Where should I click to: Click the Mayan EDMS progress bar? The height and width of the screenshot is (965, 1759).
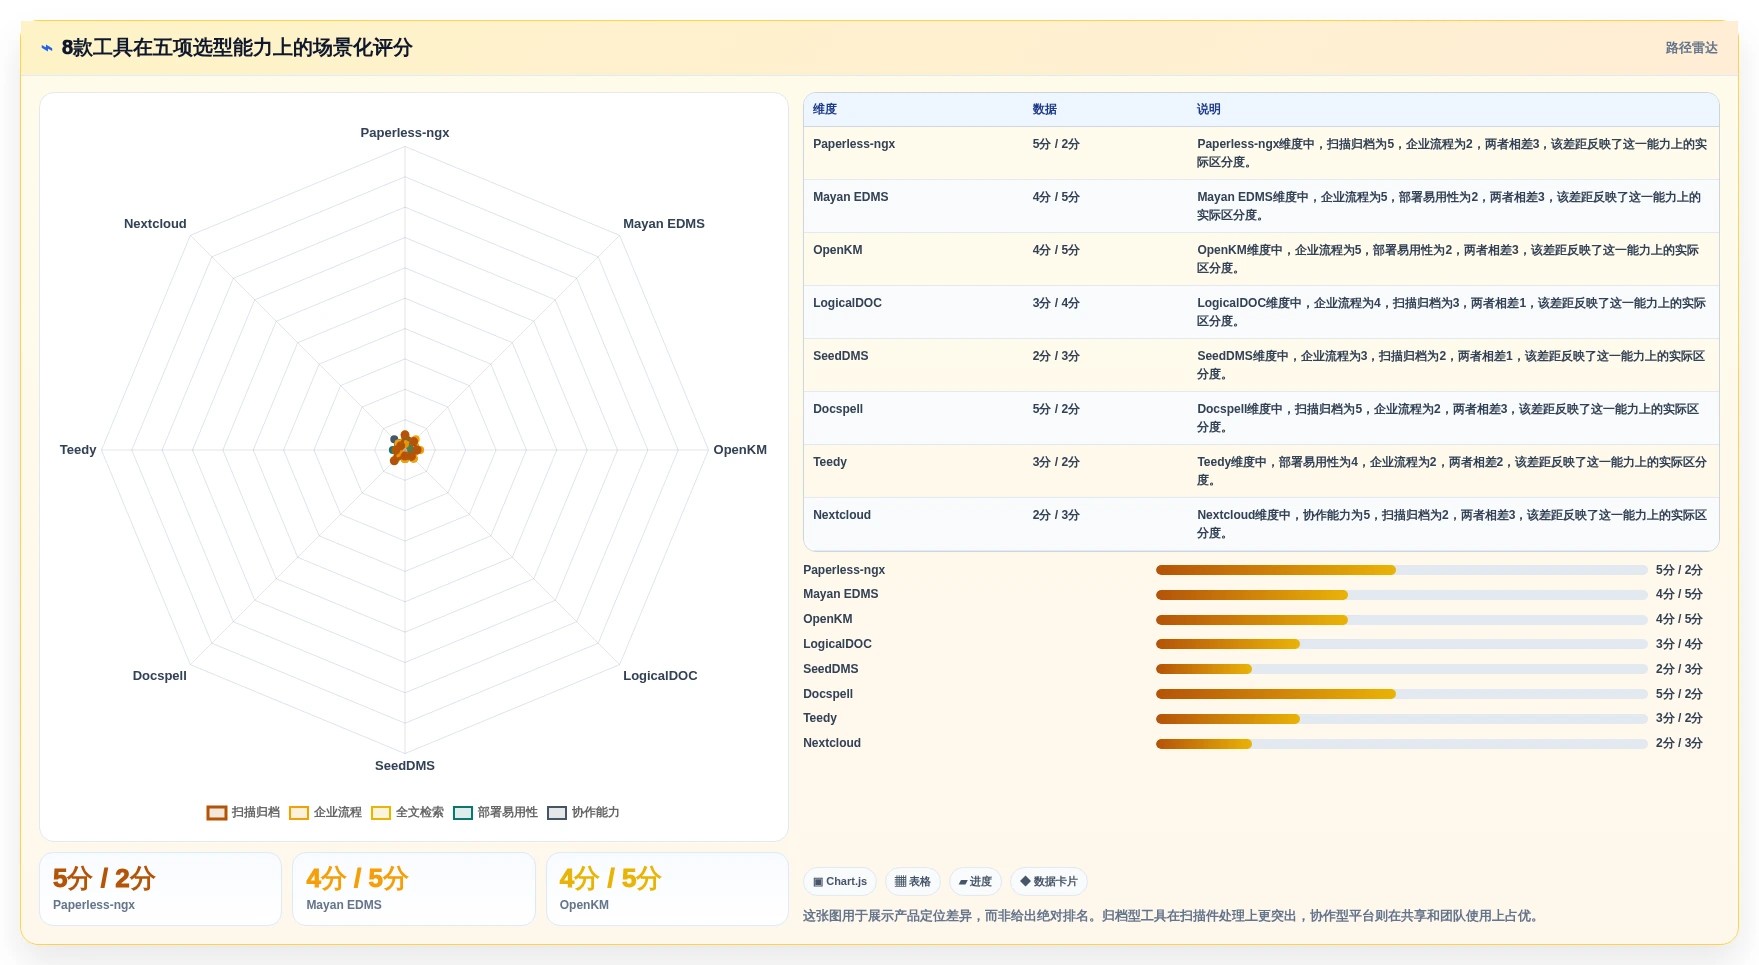(1401, 595)
